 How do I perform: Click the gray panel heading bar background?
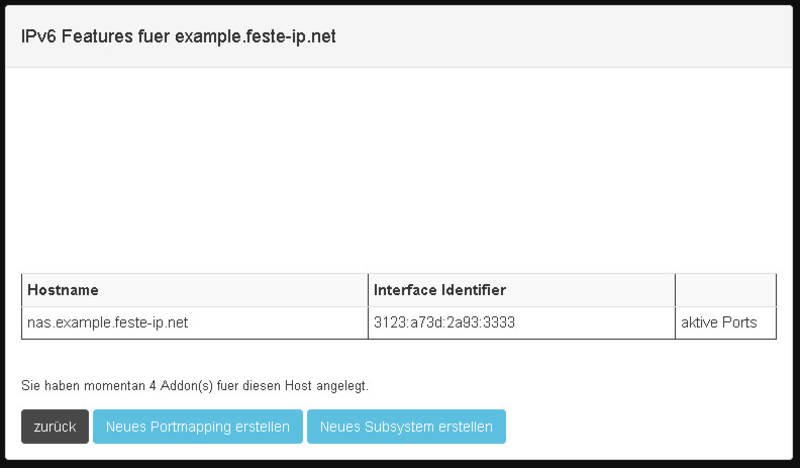point(561,37)
